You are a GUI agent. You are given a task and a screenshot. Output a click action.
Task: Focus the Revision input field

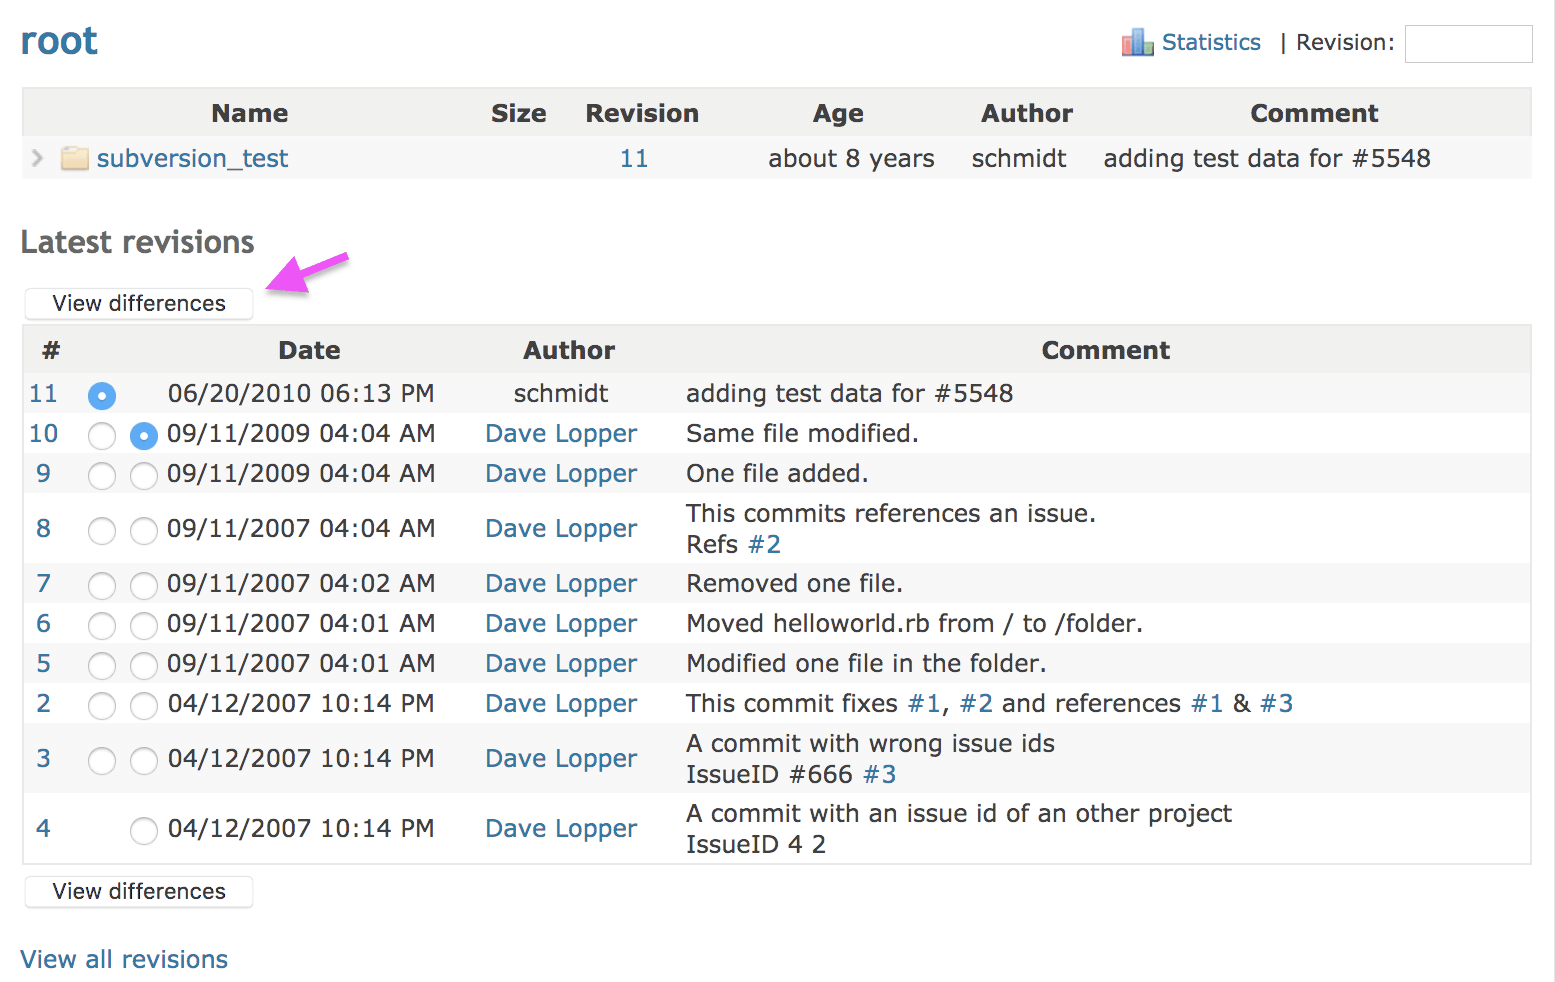point(1468,44)
